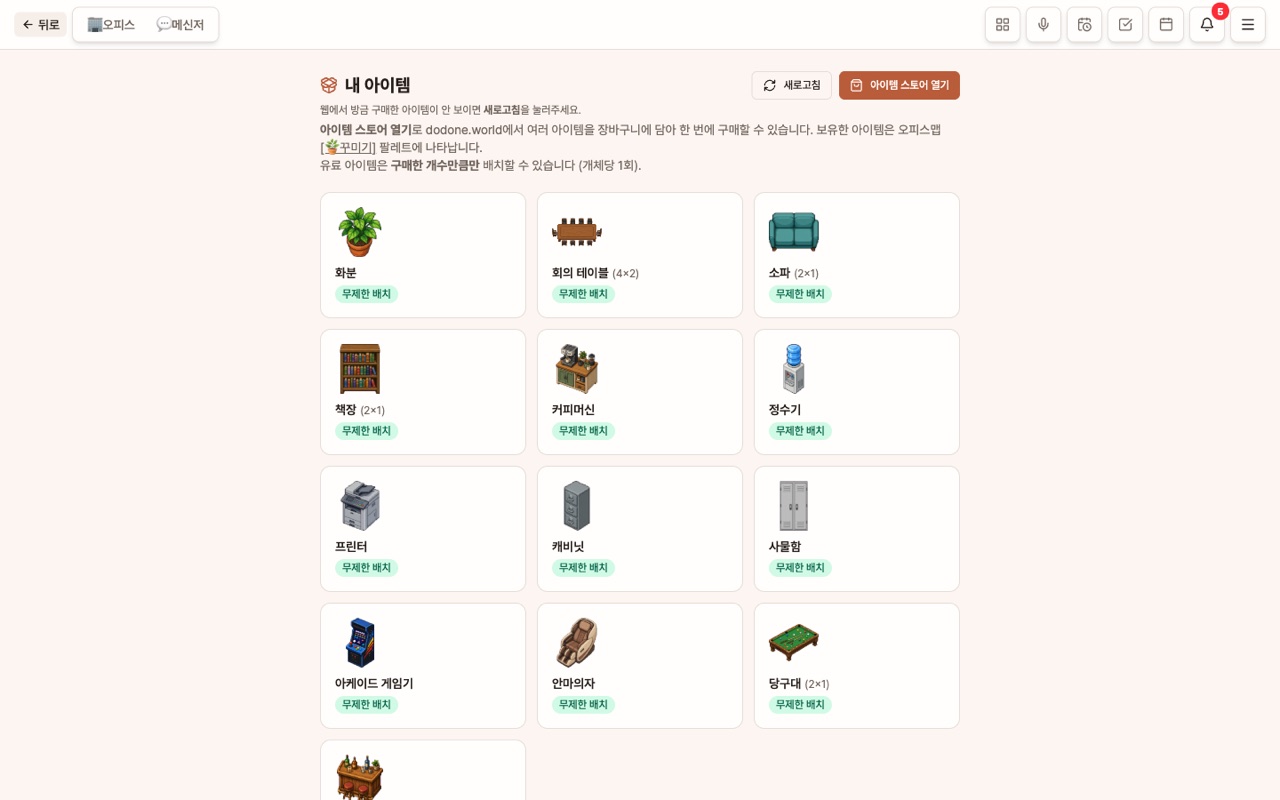The image size is (1280, 800).
Task: Click the 안마의자 item name
Action: tap(574, 684)
